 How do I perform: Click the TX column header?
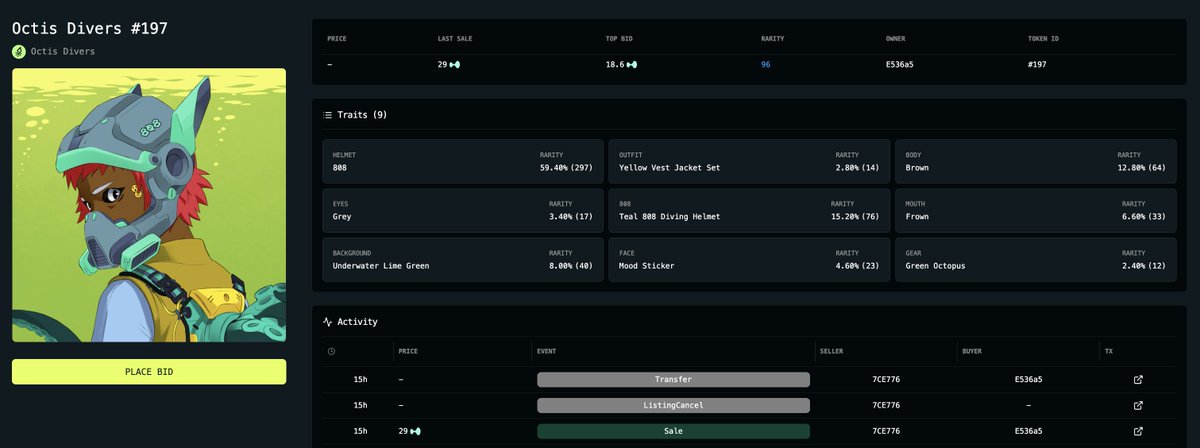[1108, 352]
